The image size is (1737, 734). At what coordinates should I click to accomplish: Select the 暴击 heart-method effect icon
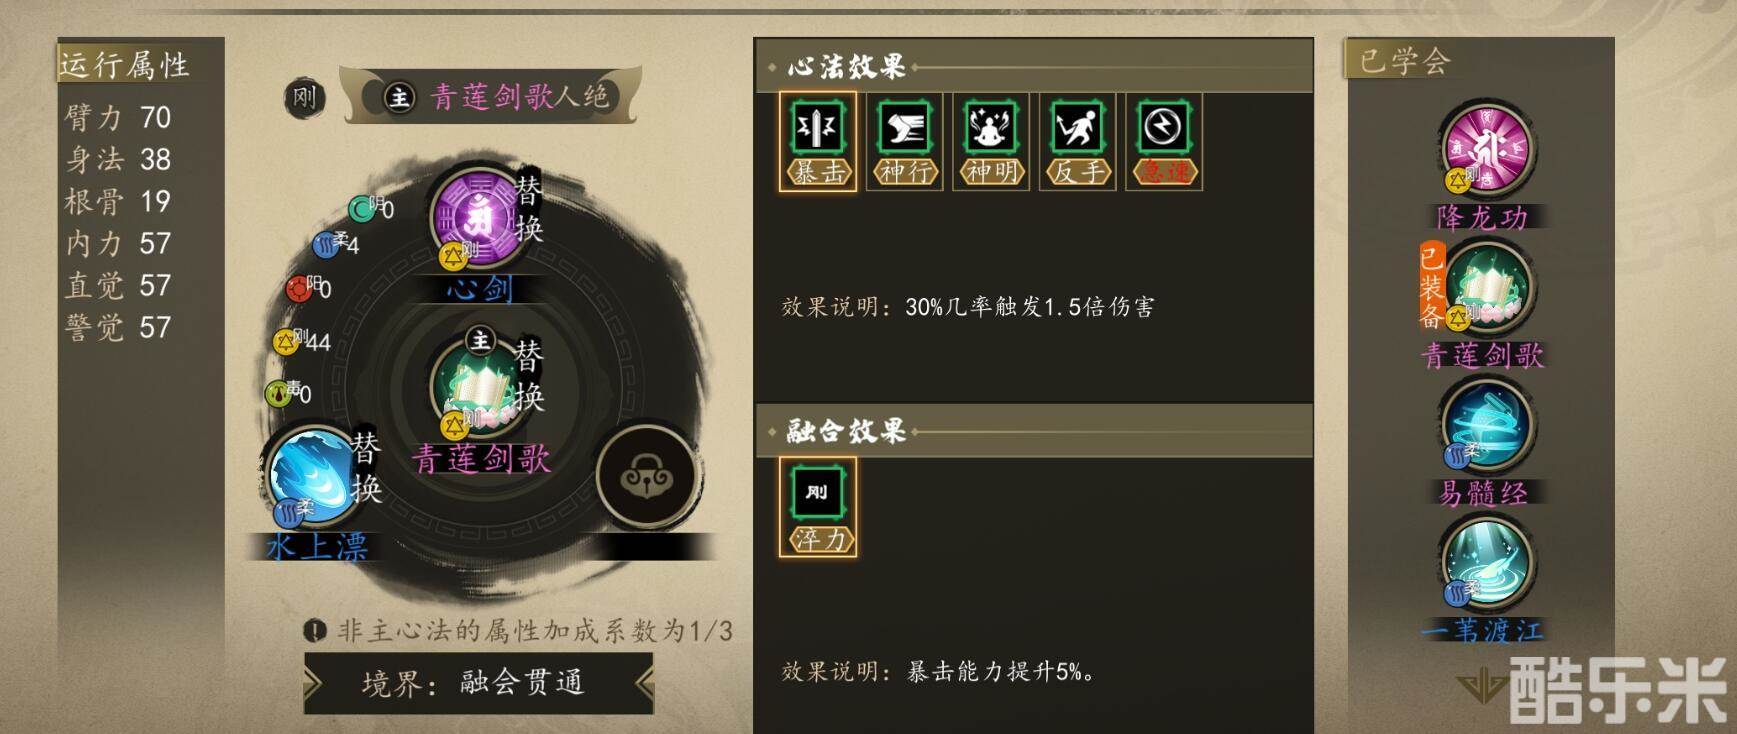click(x=818, y=141)
